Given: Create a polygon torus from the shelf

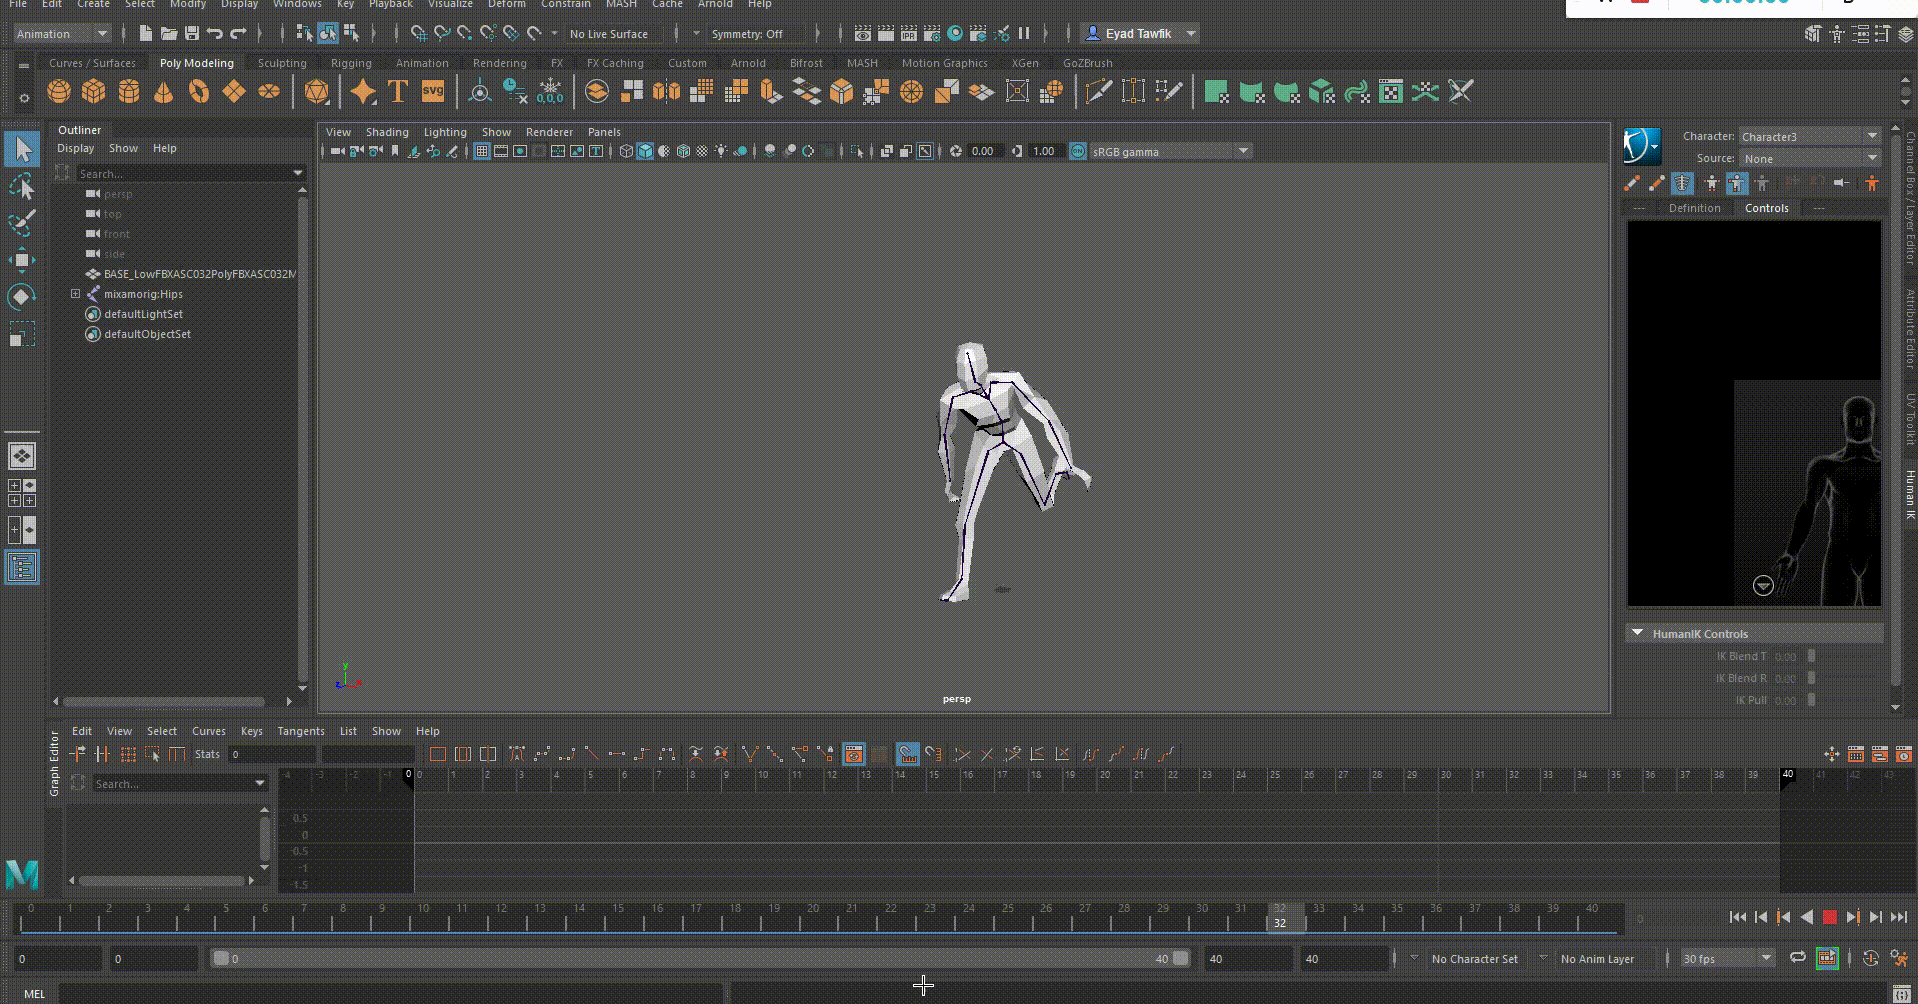Looking at the screenshot, I should point(199,92).
